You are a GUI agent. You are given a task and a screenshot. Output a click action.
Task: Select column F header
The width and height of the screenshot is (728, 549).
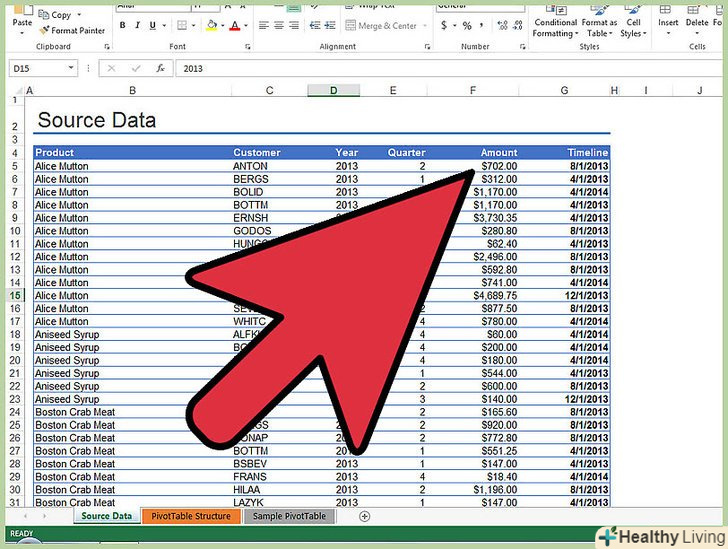pos(472,91)
